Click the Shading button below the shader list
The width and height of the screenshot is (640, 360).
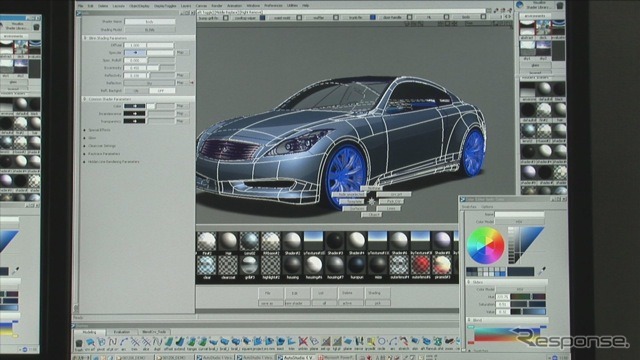click(378, 293)
